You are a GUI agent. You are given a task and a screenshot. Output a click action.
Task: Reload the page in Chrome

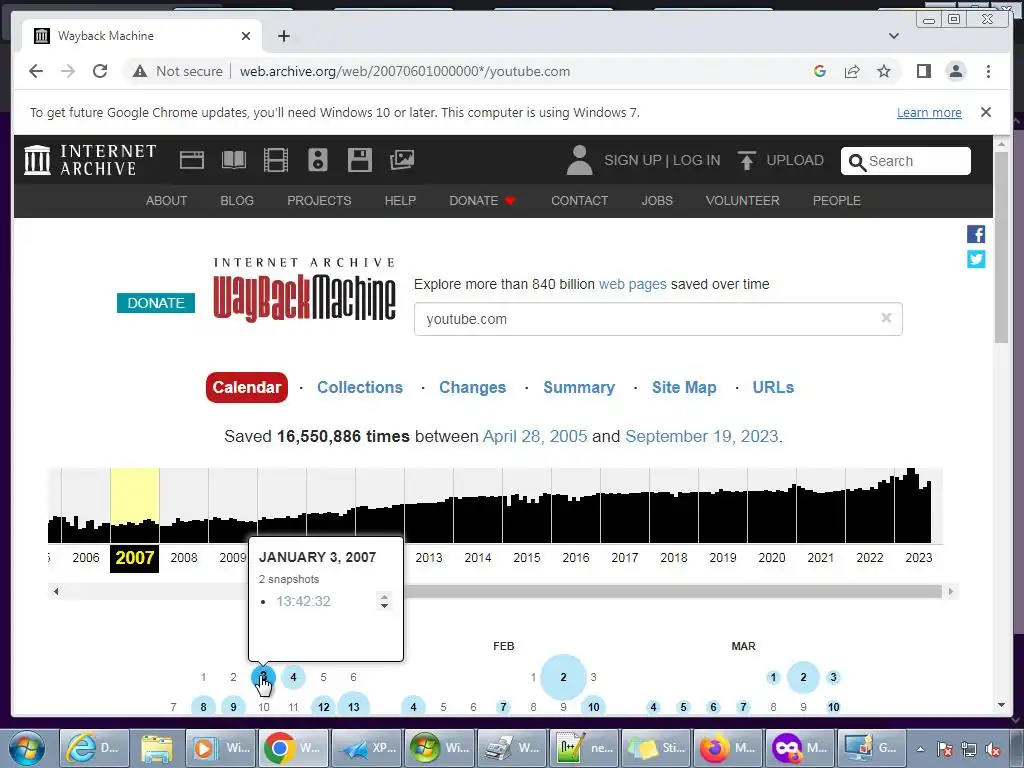click(100, 71)
